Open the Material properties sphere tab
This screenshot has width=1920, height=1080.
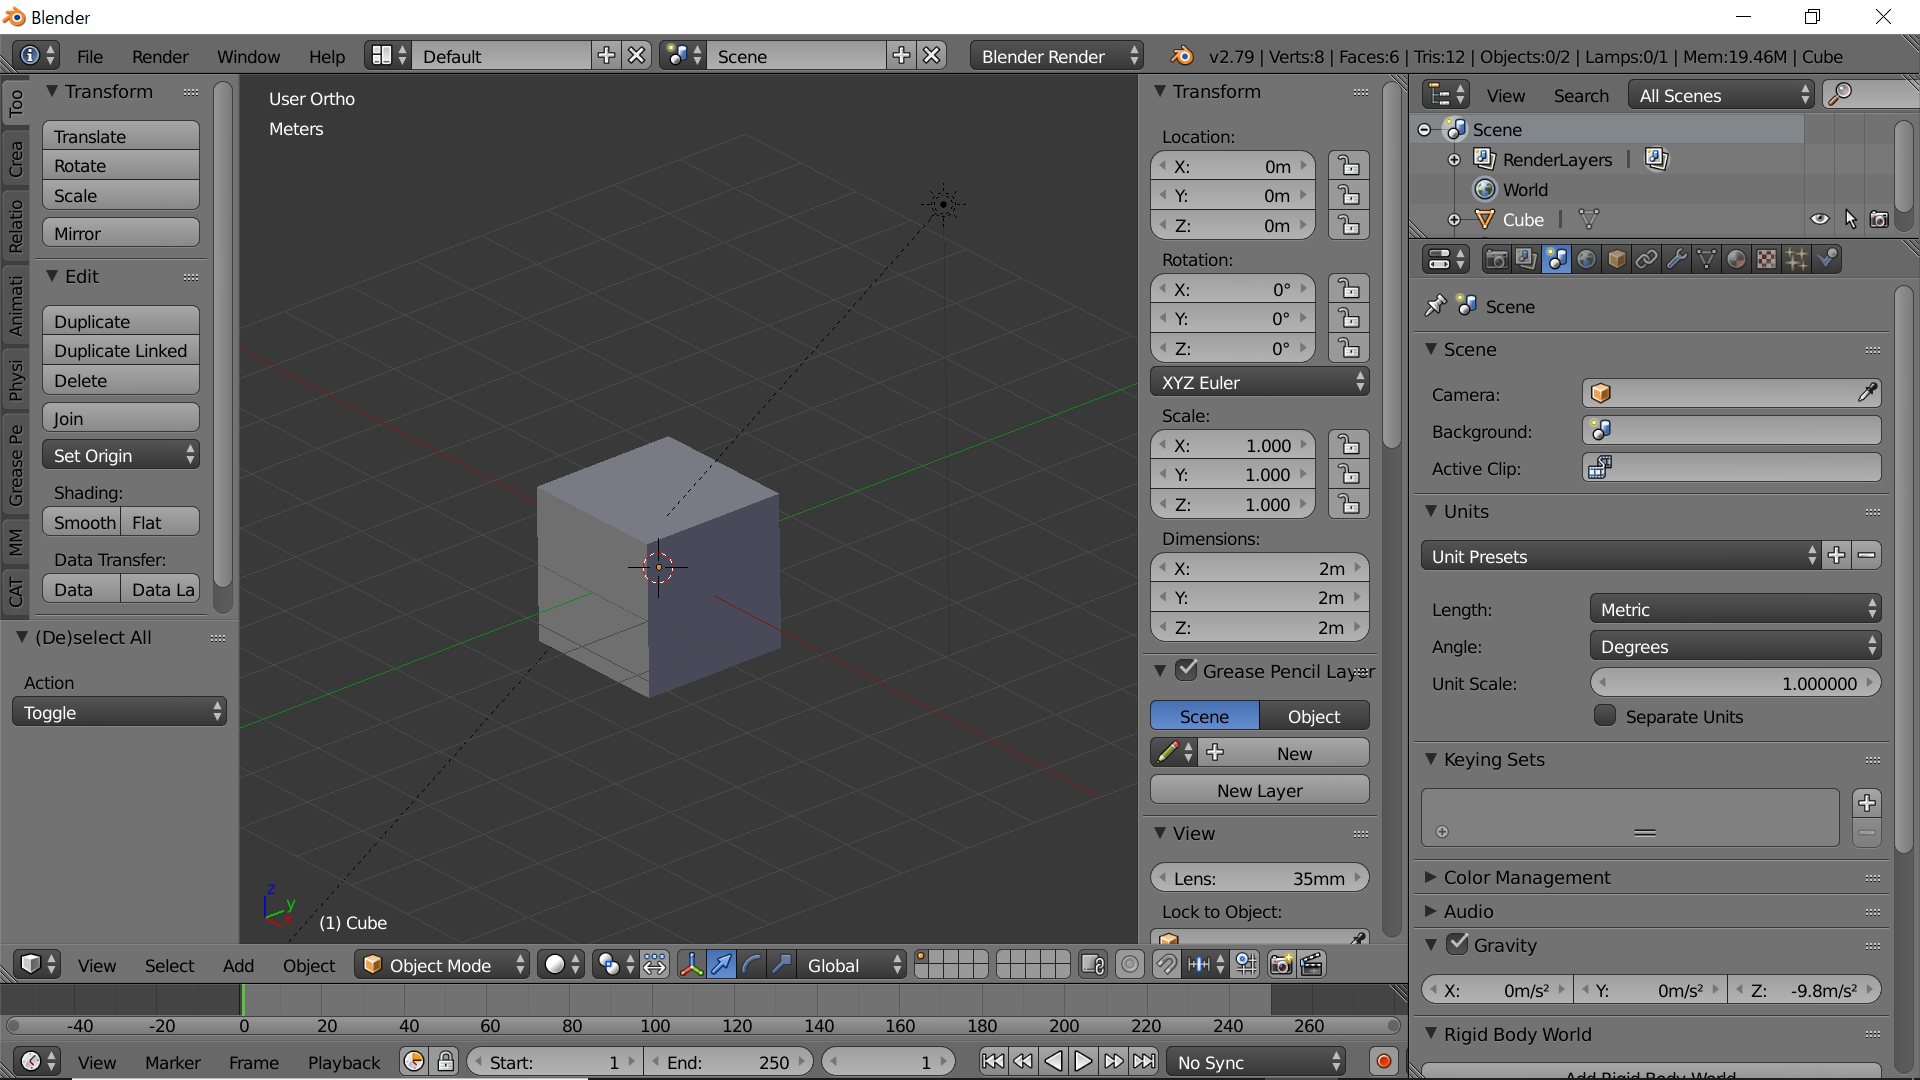tap(1737, 260)
